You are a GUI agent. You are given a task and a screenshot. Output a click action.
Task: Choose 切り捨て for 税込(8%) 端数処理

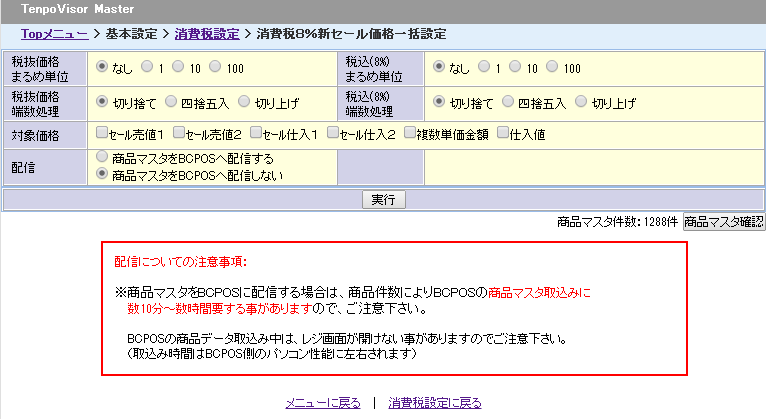tap(439, 102)
